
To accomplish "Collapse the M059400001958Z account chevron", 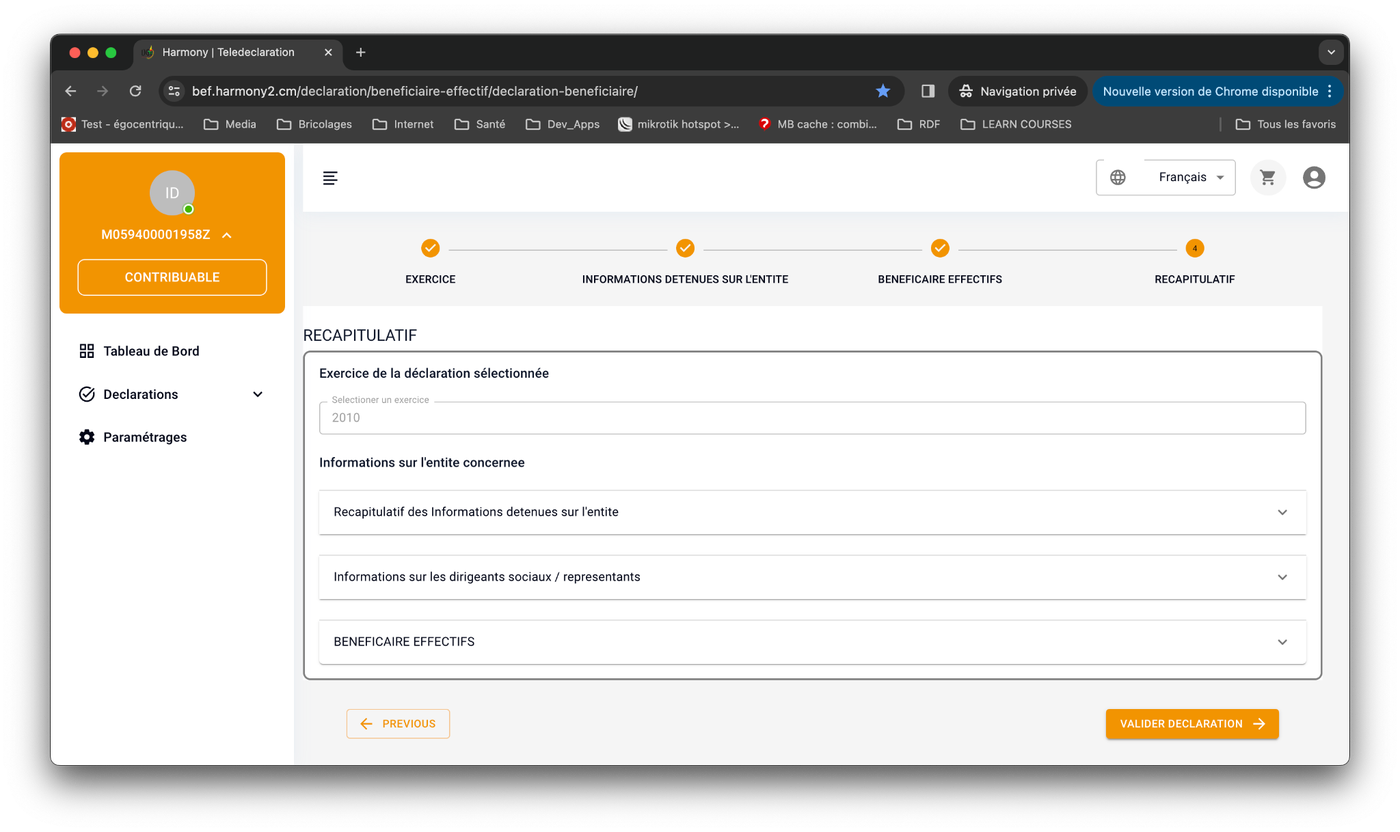I will [227, 235].
